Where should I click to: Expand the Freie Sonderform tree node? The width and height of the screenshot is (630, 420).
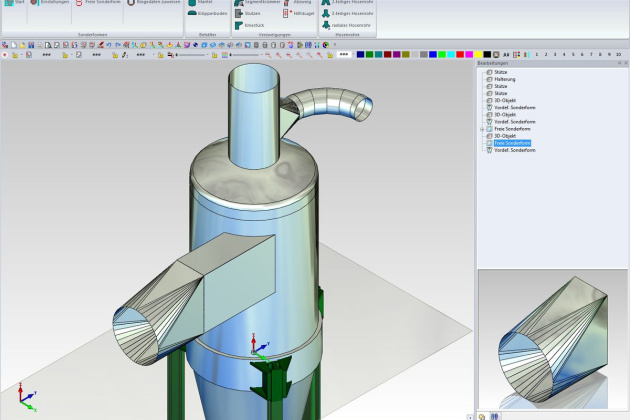481,129
